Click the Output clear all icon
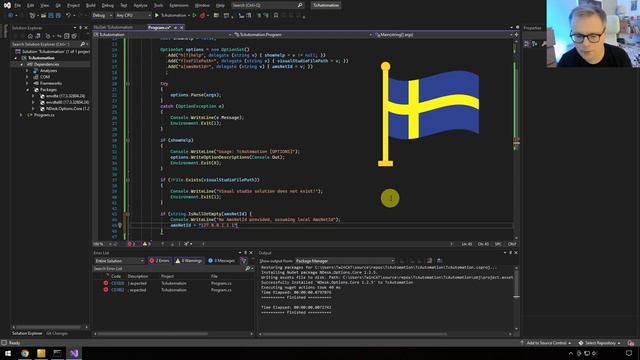 click(x=429, y=261)
